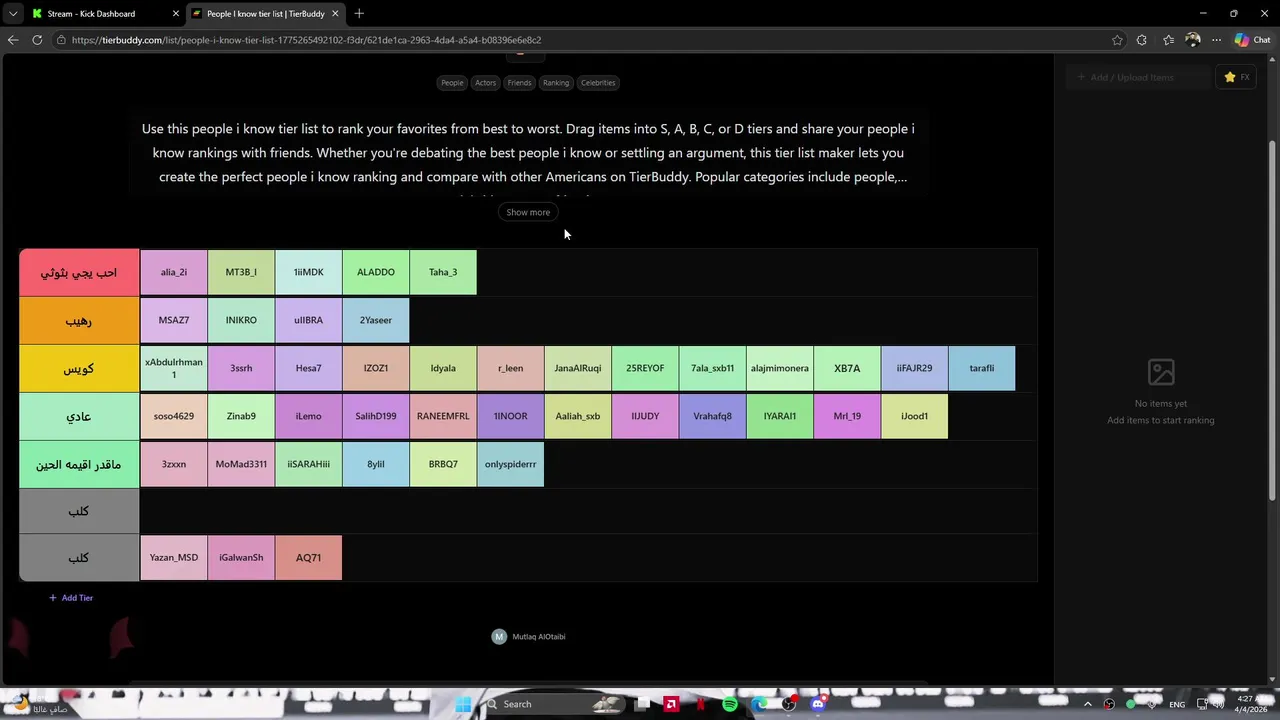Click the Celebrities category tag
The width and height of the screenshot is (1280, 720).
598,83
